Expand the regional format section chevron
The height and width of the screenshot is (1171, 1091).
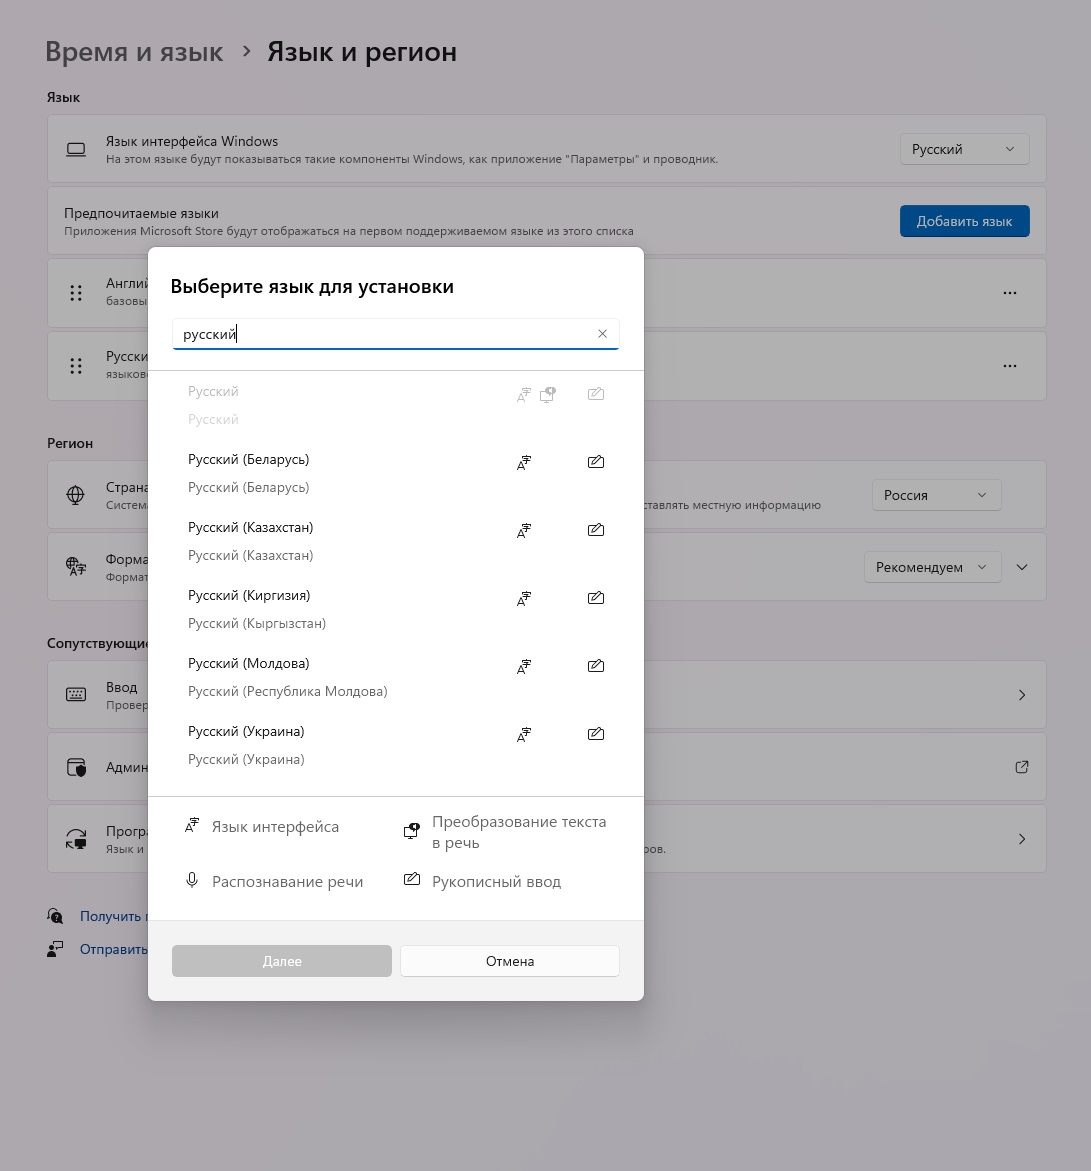coord(1022,567)
